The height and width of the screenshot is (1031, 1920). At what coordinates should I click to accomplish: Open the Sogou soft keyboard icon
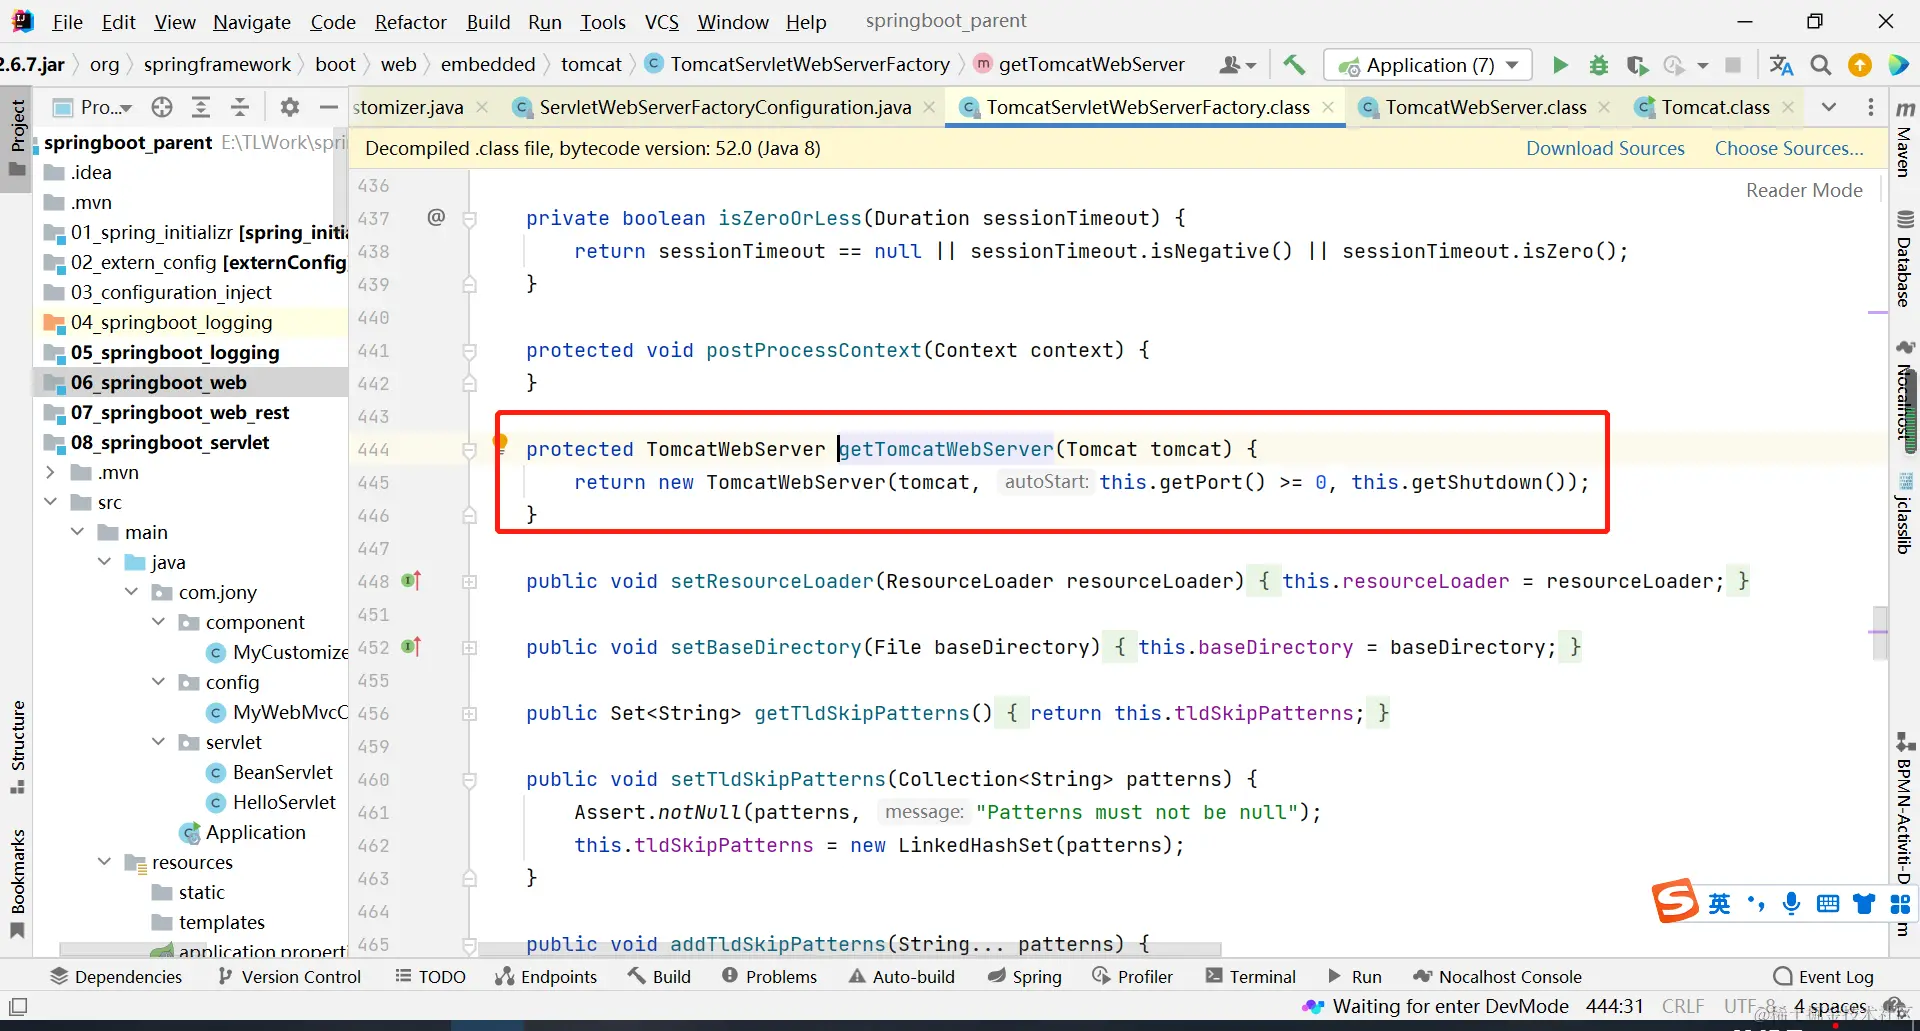[1828, 904]
